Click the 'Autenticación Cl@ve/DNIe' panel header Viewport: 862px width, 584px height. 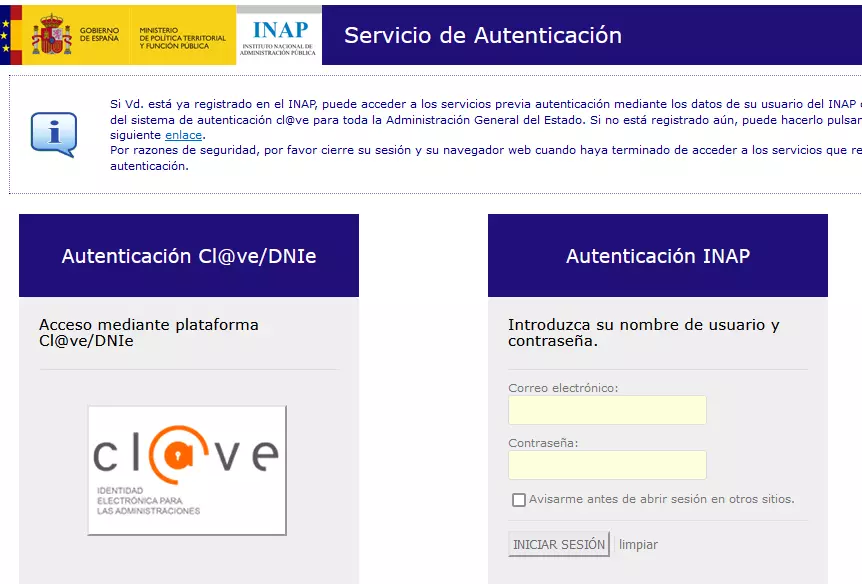(189, 256)
